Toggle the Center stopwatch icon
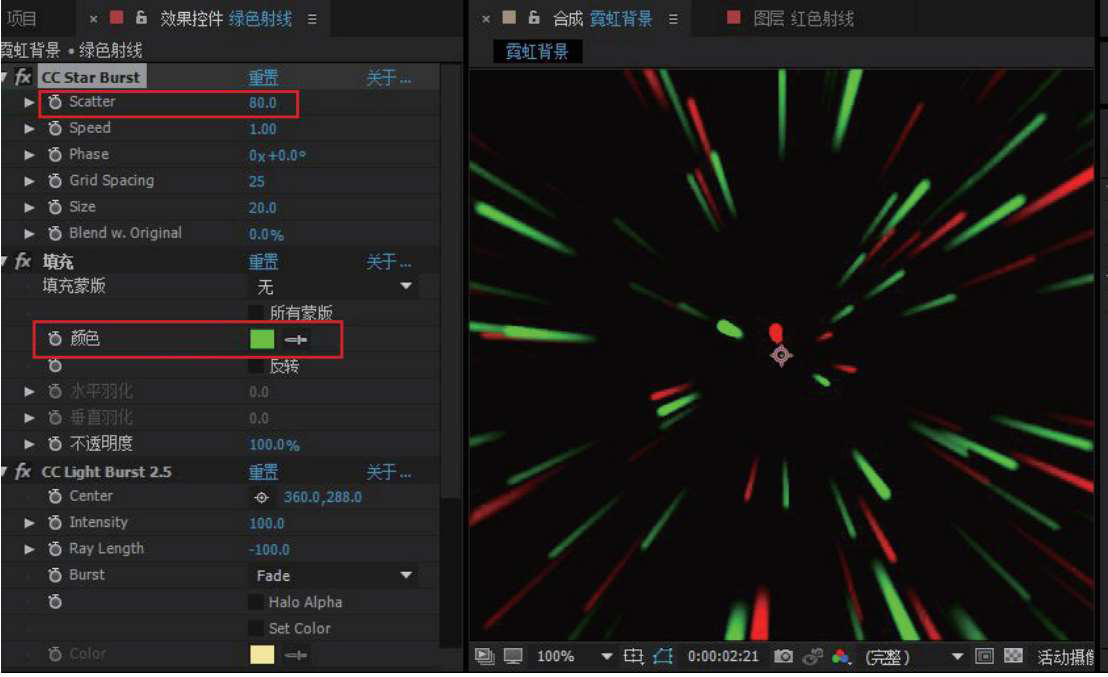The image size is (1108, 677). 55,497
